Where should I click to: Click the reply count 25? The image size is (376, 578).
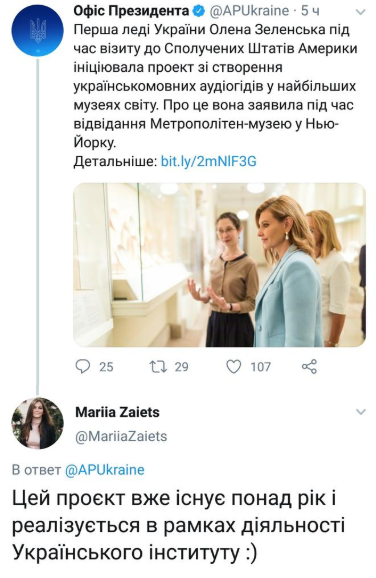106,367
